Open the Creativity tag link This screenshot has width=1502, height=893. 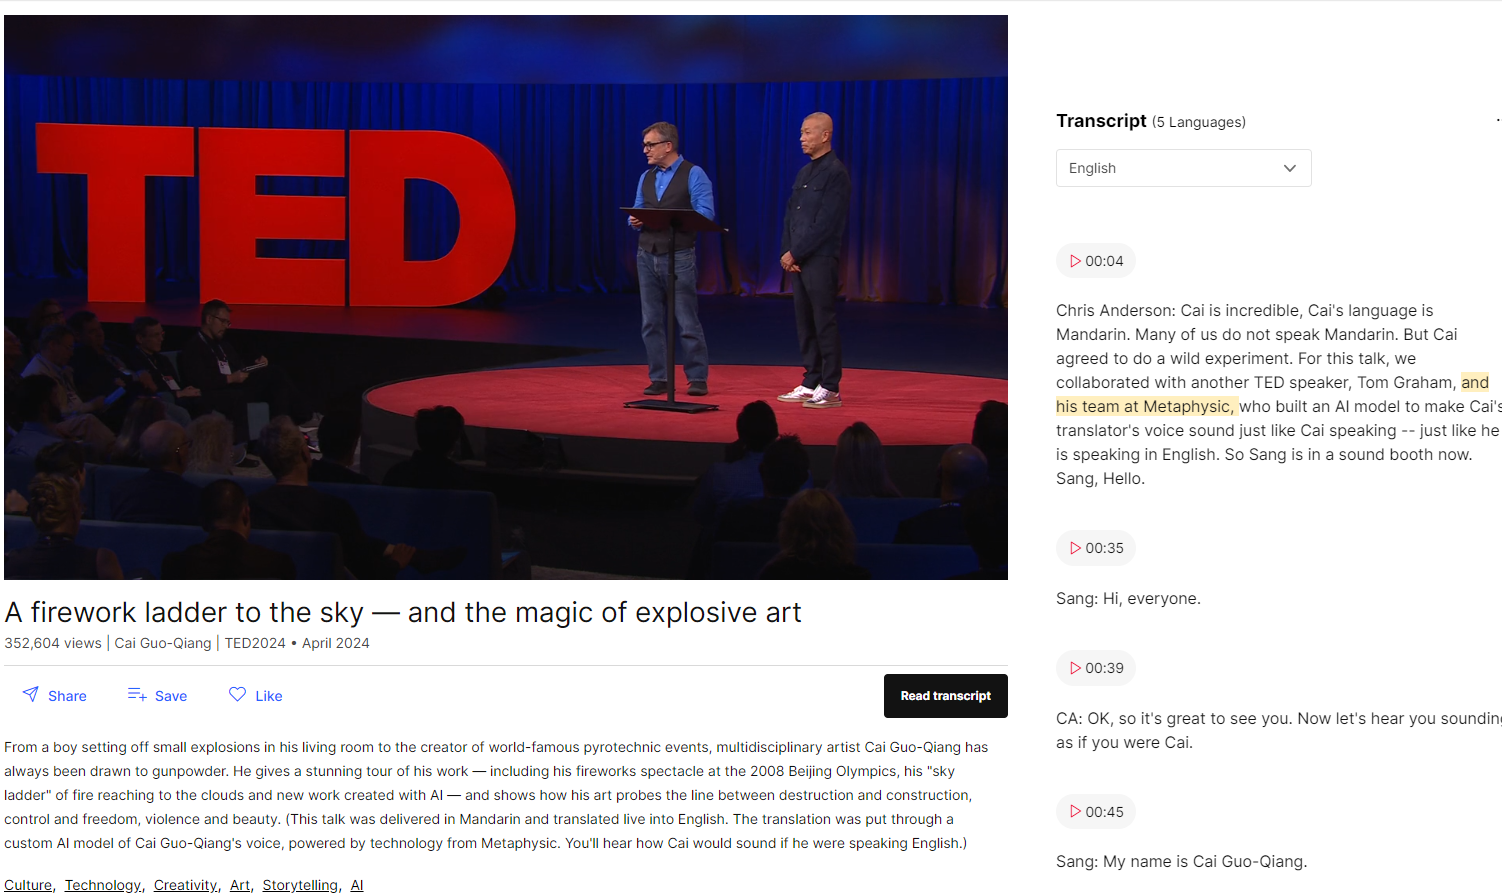(185, 884)
